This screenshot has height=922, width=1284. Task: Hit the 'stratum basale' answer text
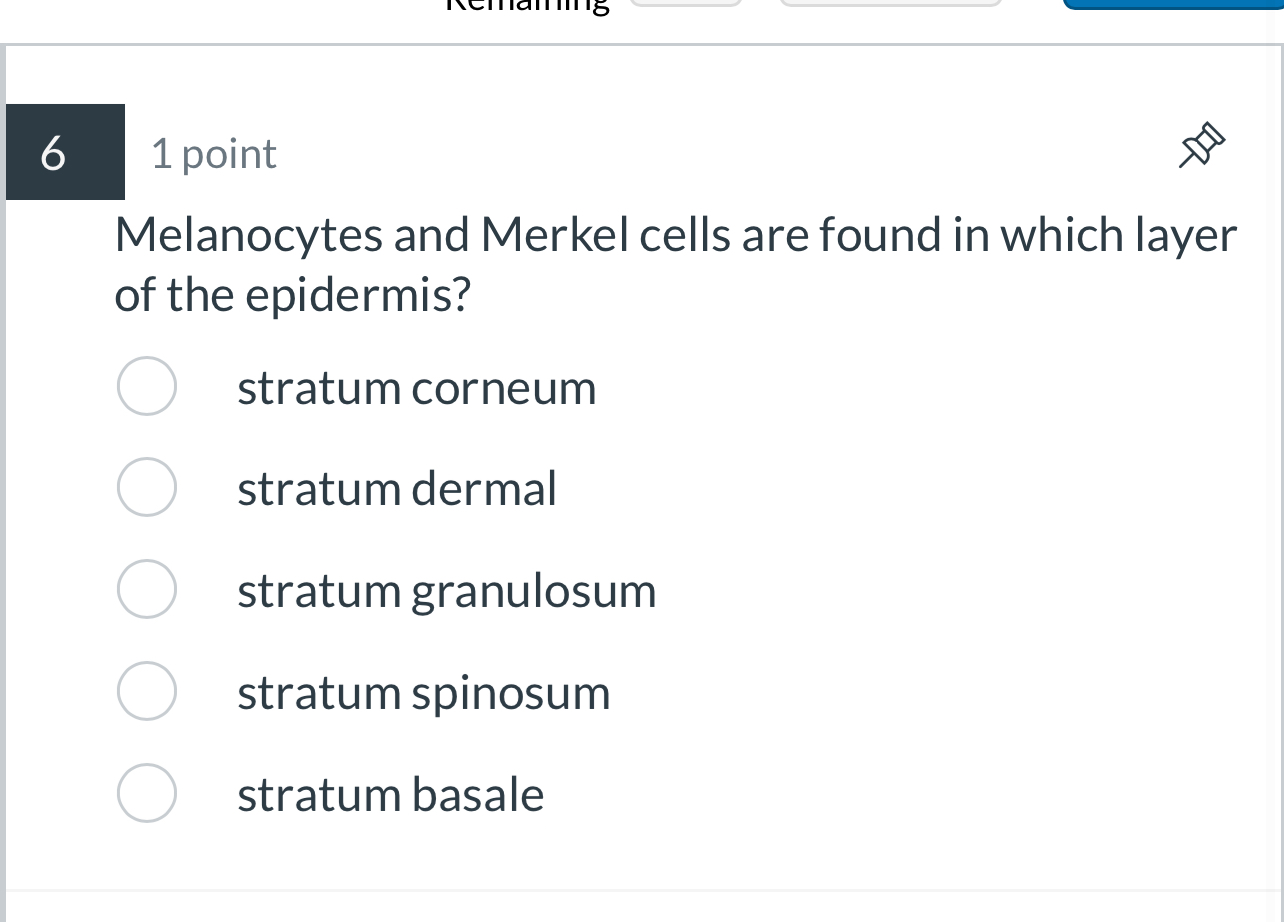[x=390, y=795]
